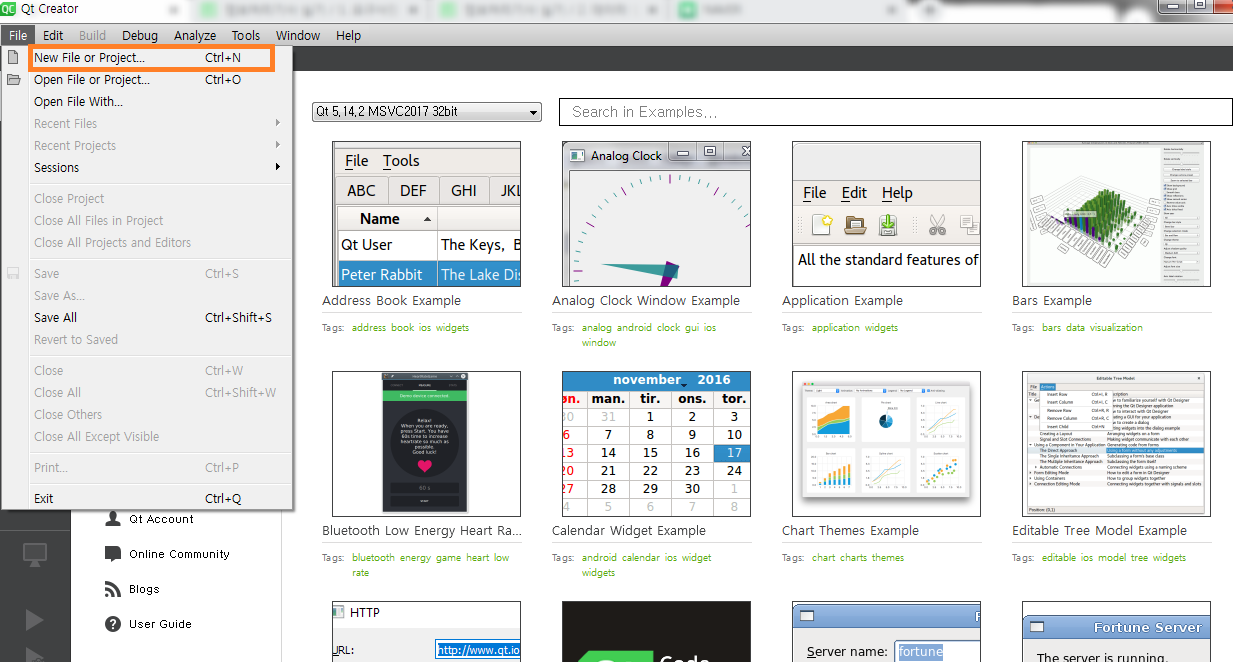Click the new file icon in File menu
This screenshot has height=662, width=1233.
(x=13, y=57)
